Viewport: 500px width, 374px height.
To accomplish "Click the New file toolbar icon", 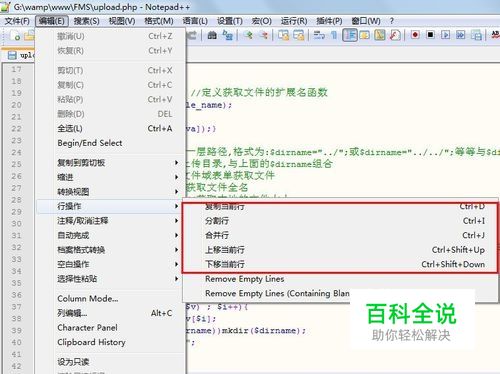I will tap(15, 35).
